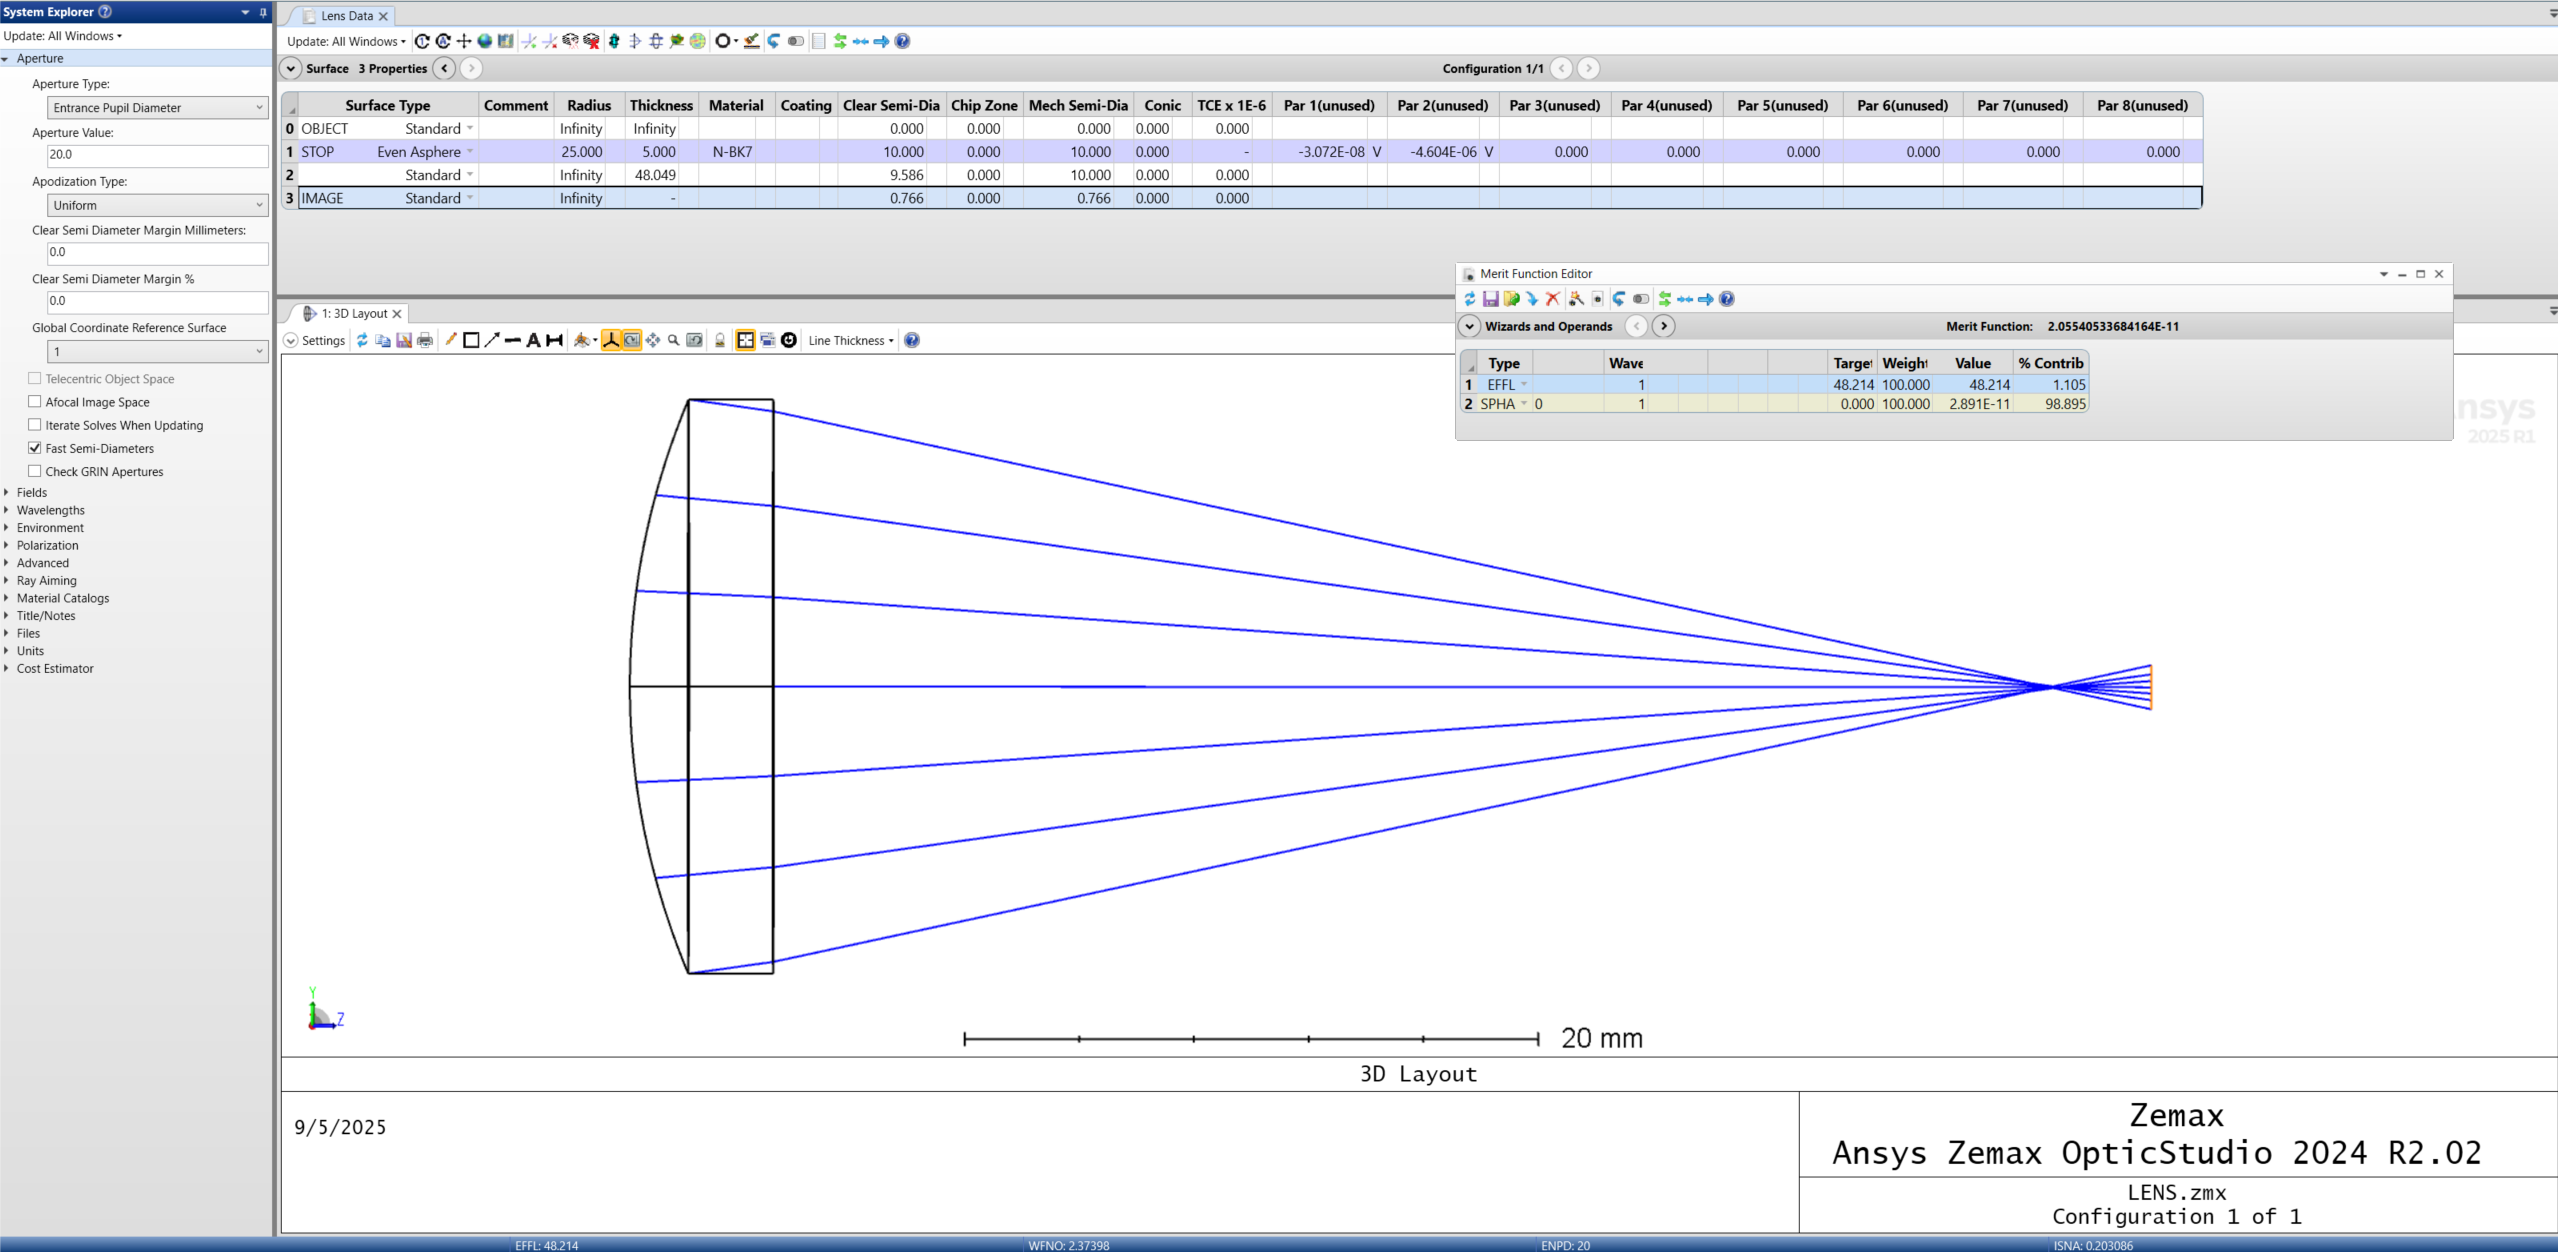Toggle Iterate Solves When Updating checkbox
The width and height of the screenshot is (2558, 1252).
point(35,425)
